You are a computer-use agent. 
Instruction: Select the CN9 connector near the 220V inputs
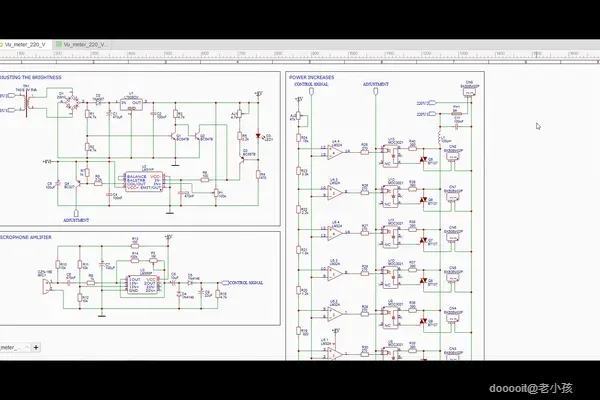469,92
